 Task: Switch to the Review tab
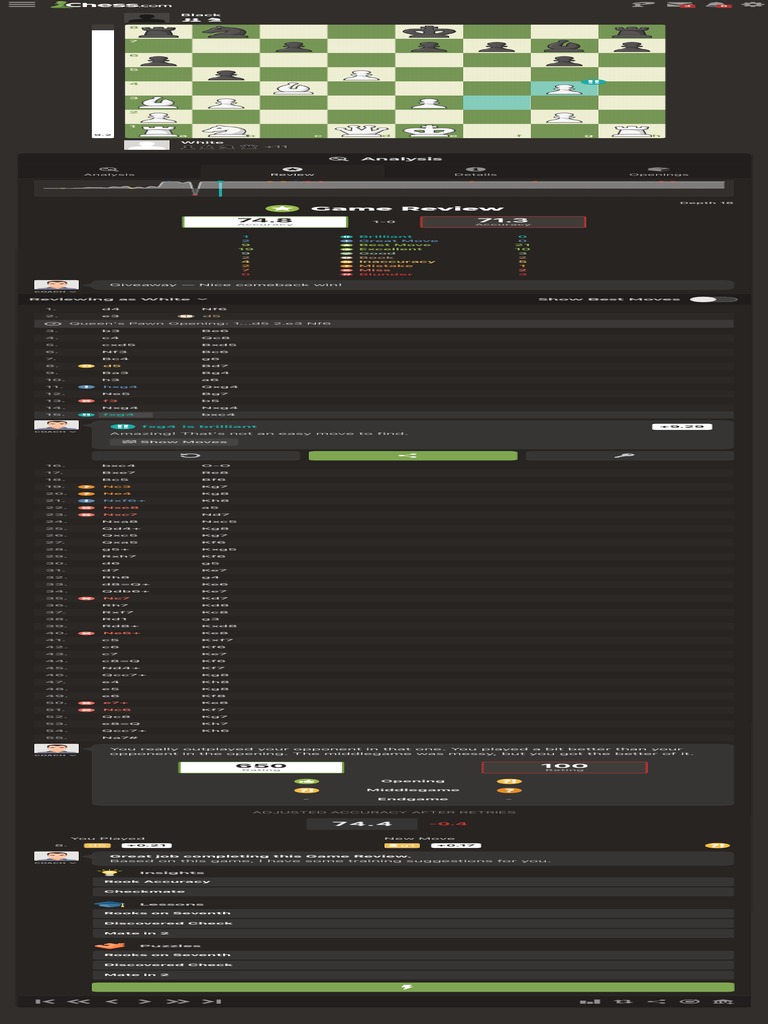tap(293, 171)
